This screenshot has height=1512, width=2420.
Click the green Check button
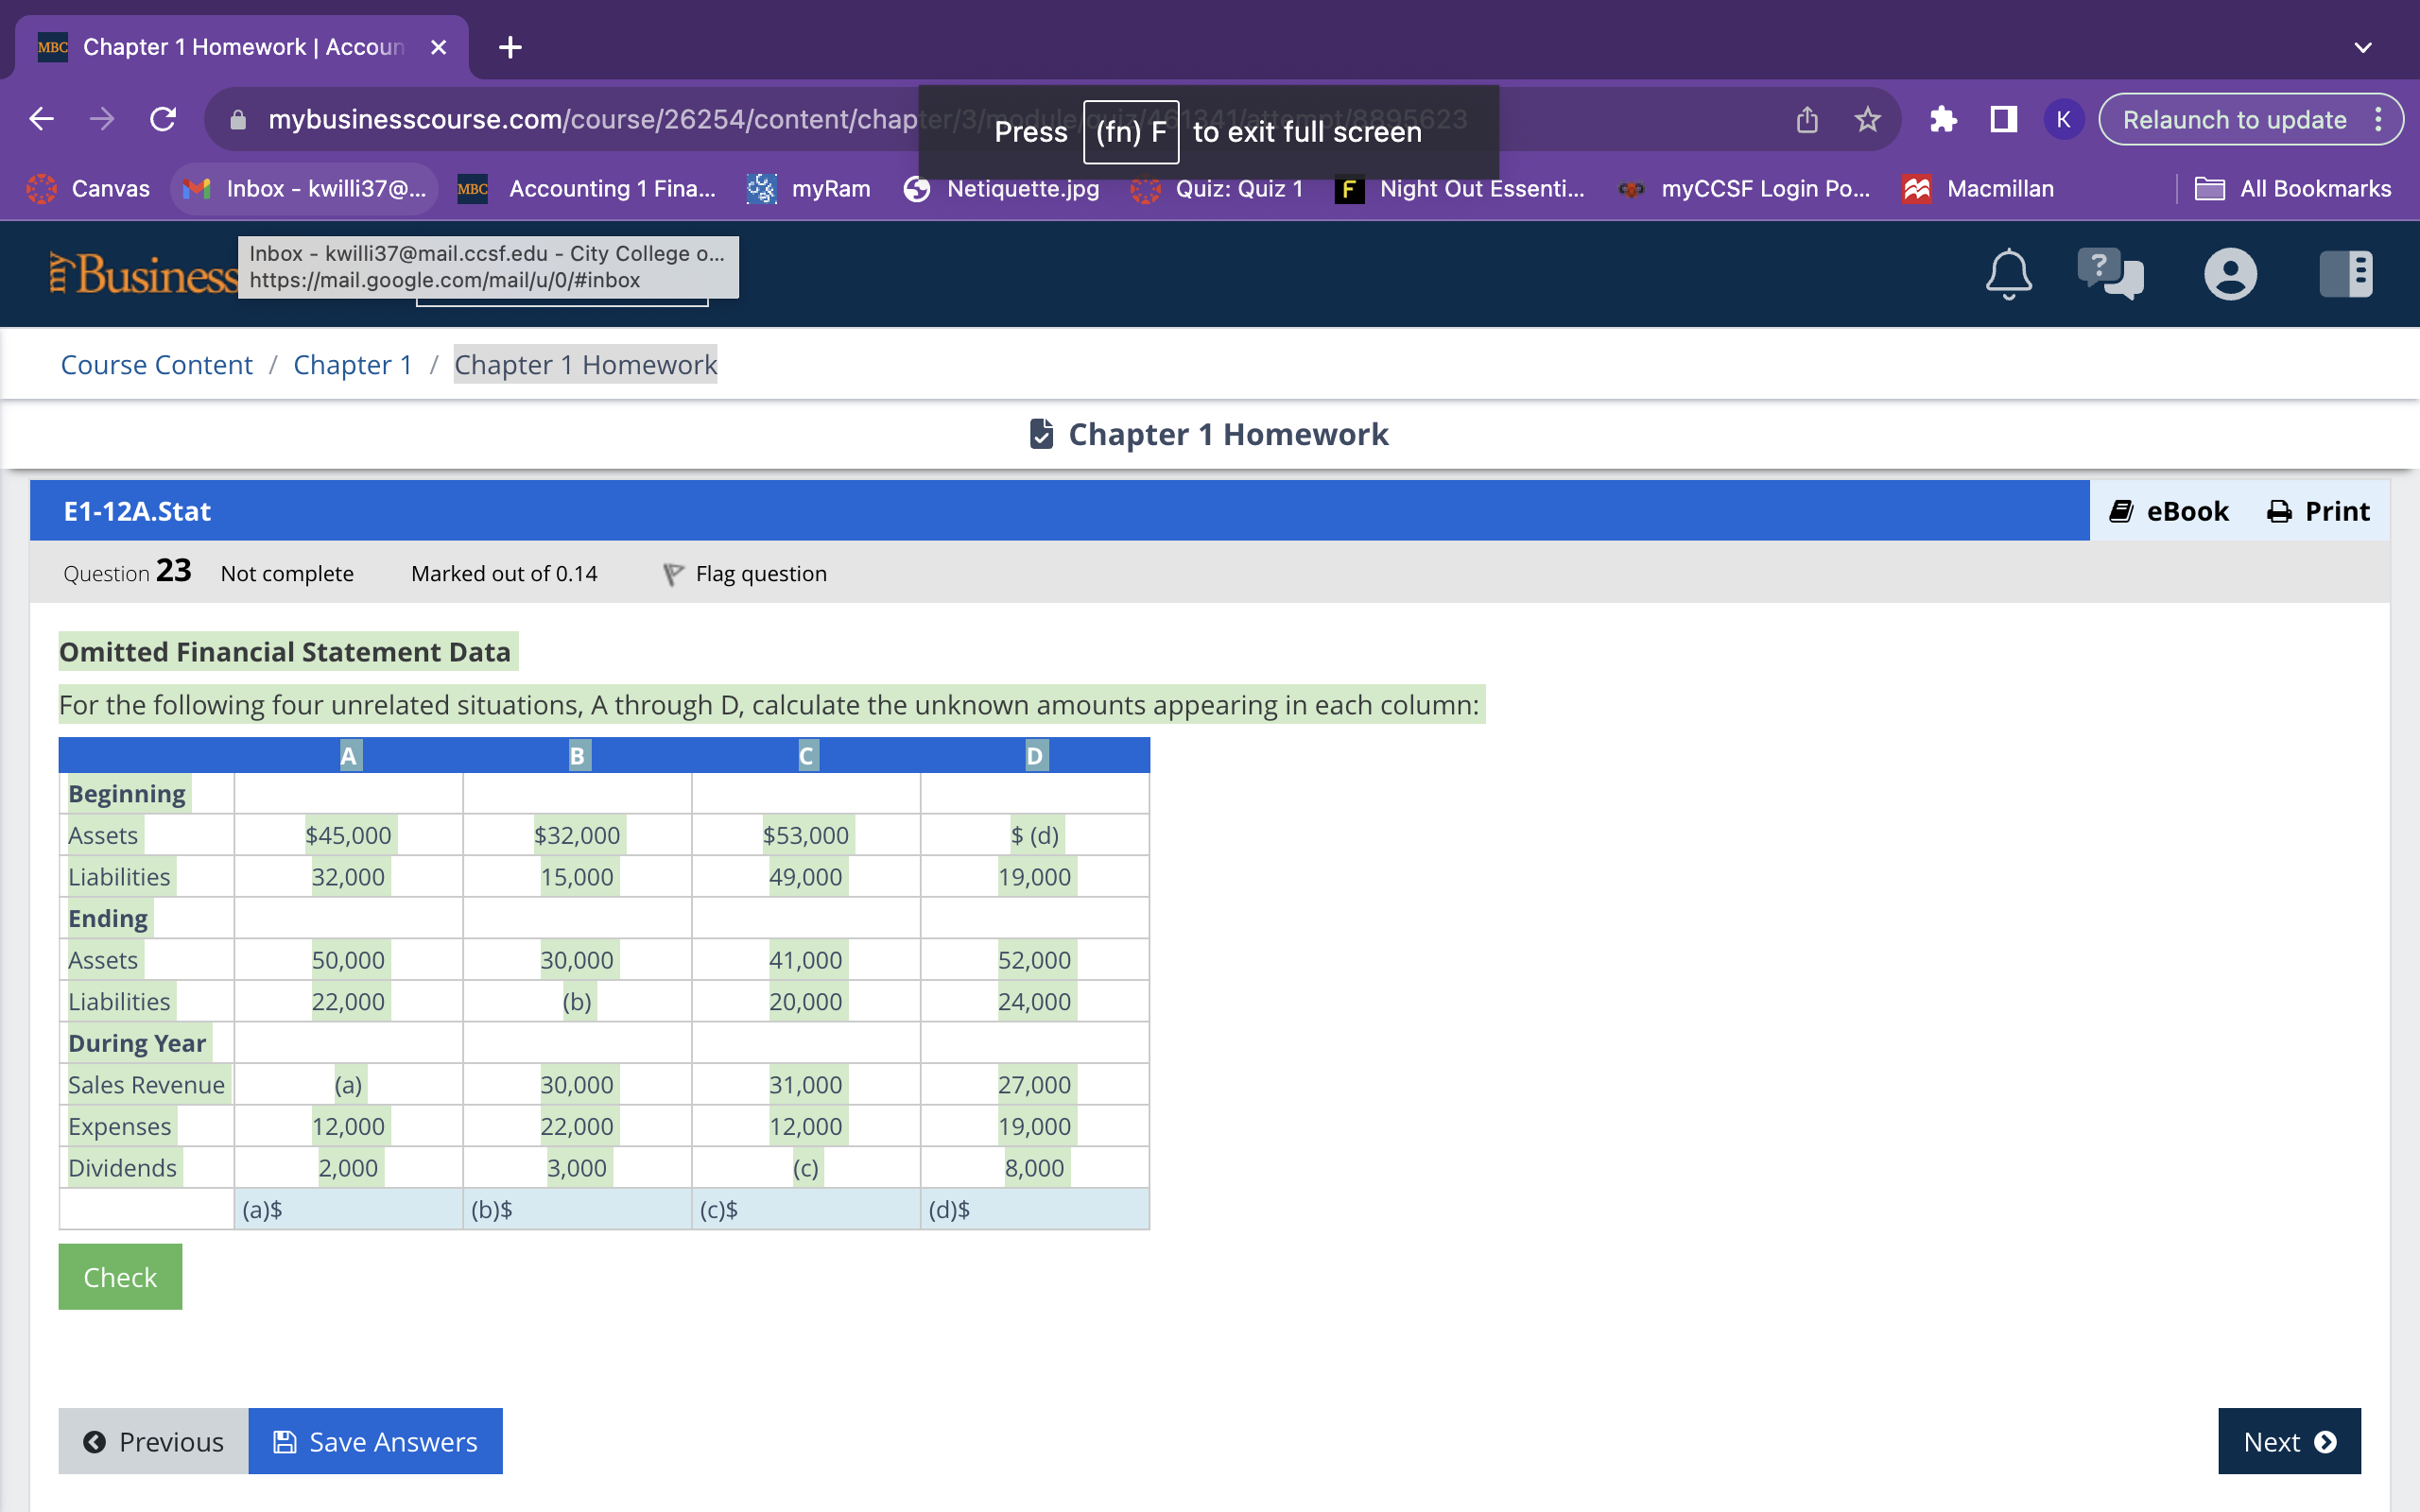tap(120, 1276)
